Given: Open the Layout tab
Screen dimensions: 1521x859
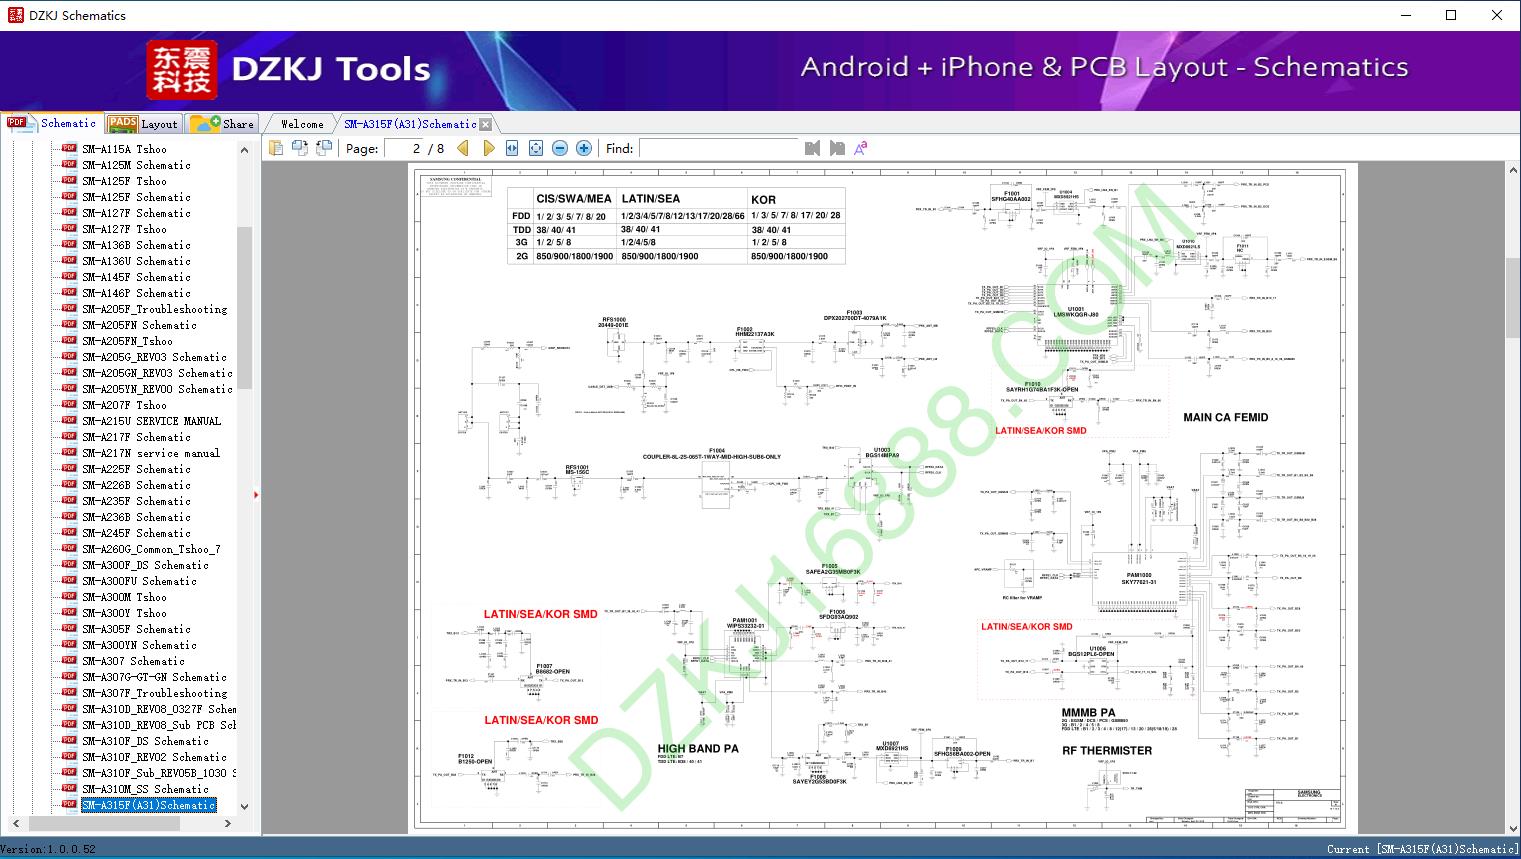Looking at the screenshot, I should [x=143, y=124].
